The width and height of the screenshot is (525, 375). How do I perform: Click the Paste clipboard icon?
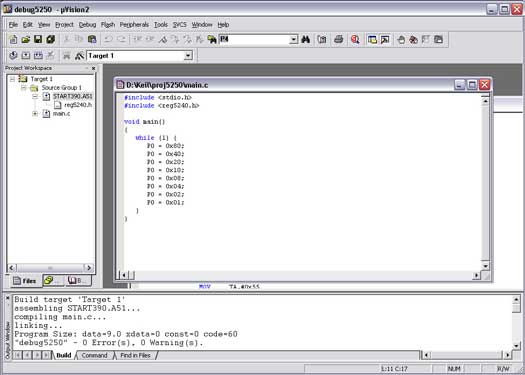click(x=92, y=40)
